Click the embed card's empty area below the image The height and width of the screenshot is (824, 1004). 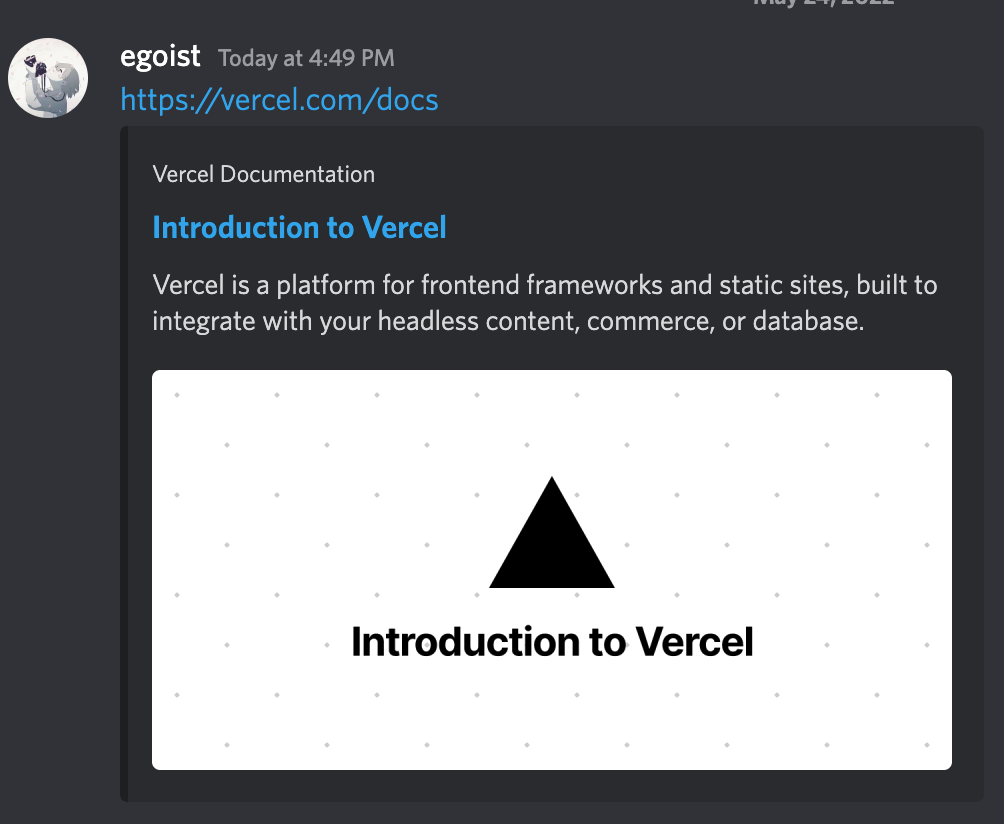pyautogui.click(x=552, y=786)
